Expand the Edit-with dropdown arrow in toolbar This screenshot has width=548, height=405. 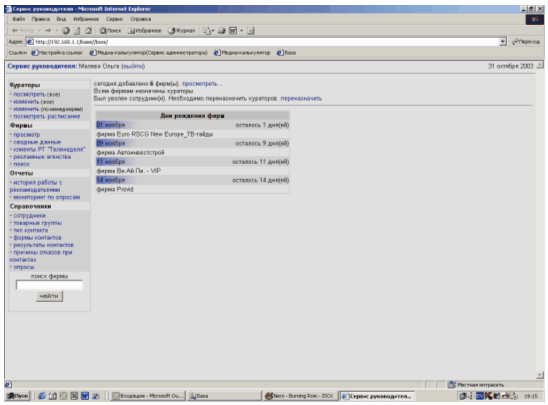click(241, 31)
